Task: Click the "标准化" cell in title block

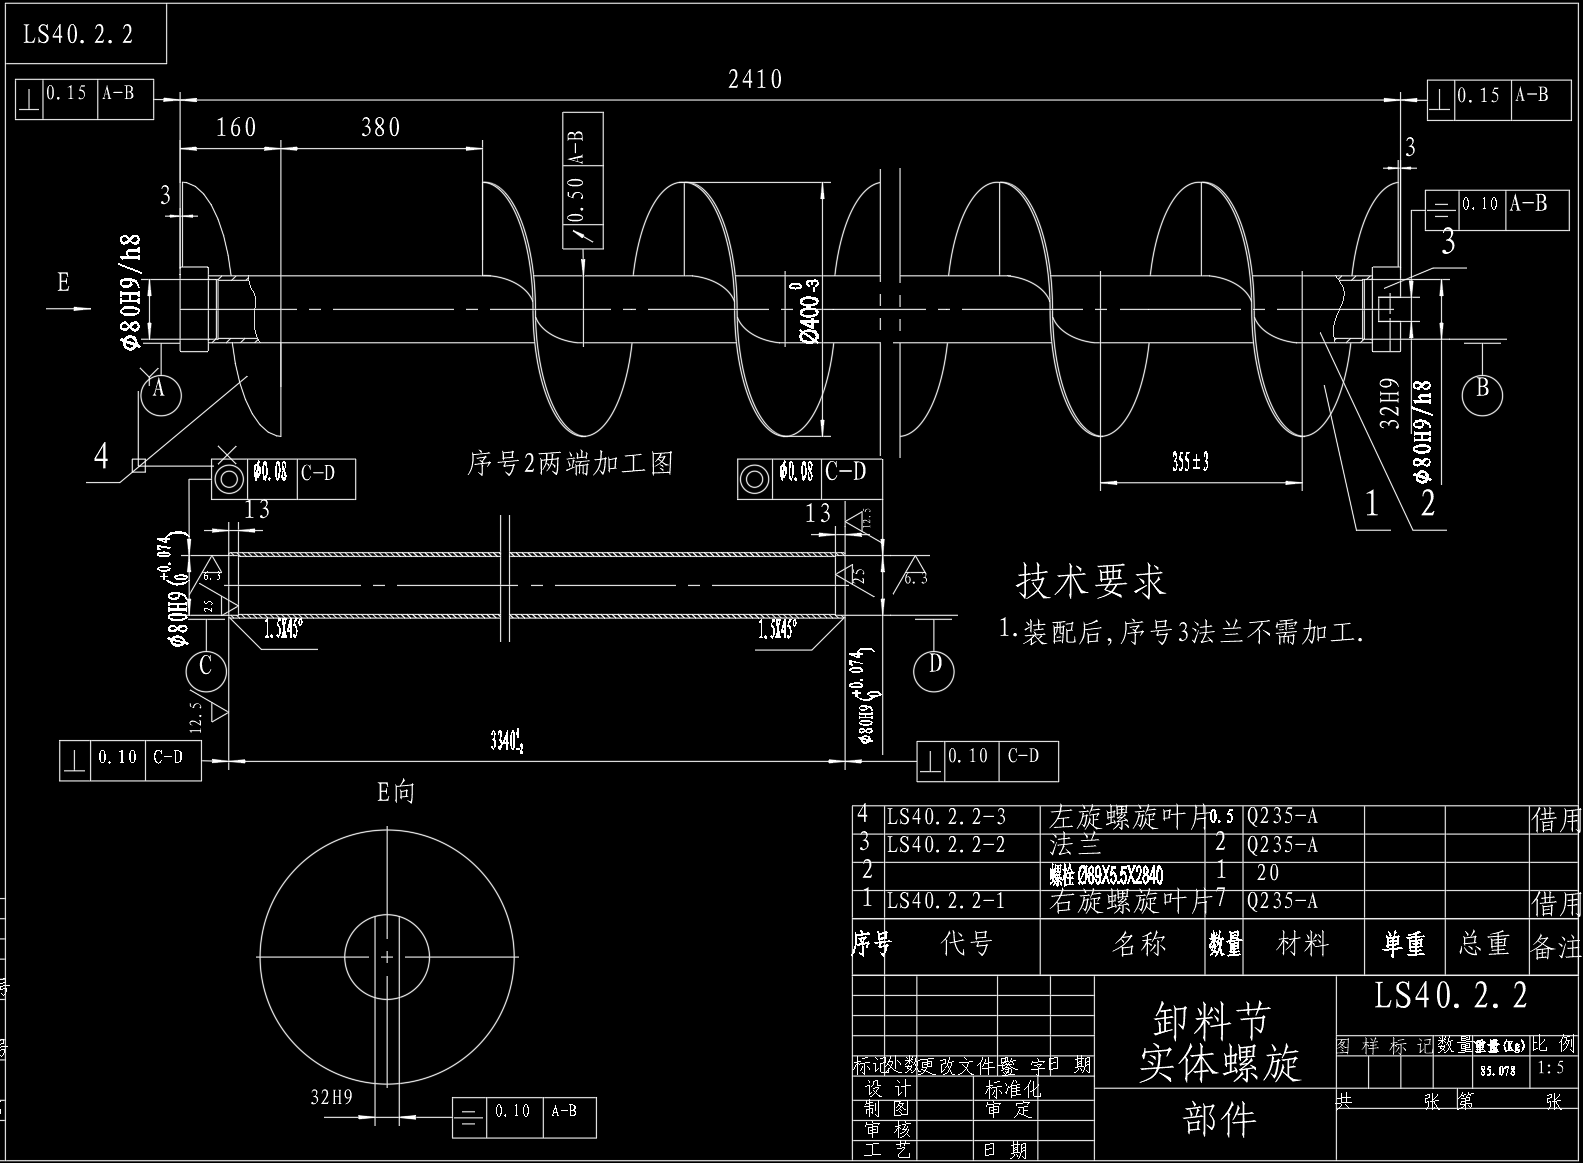Action: click(x=1013, y=1088)
